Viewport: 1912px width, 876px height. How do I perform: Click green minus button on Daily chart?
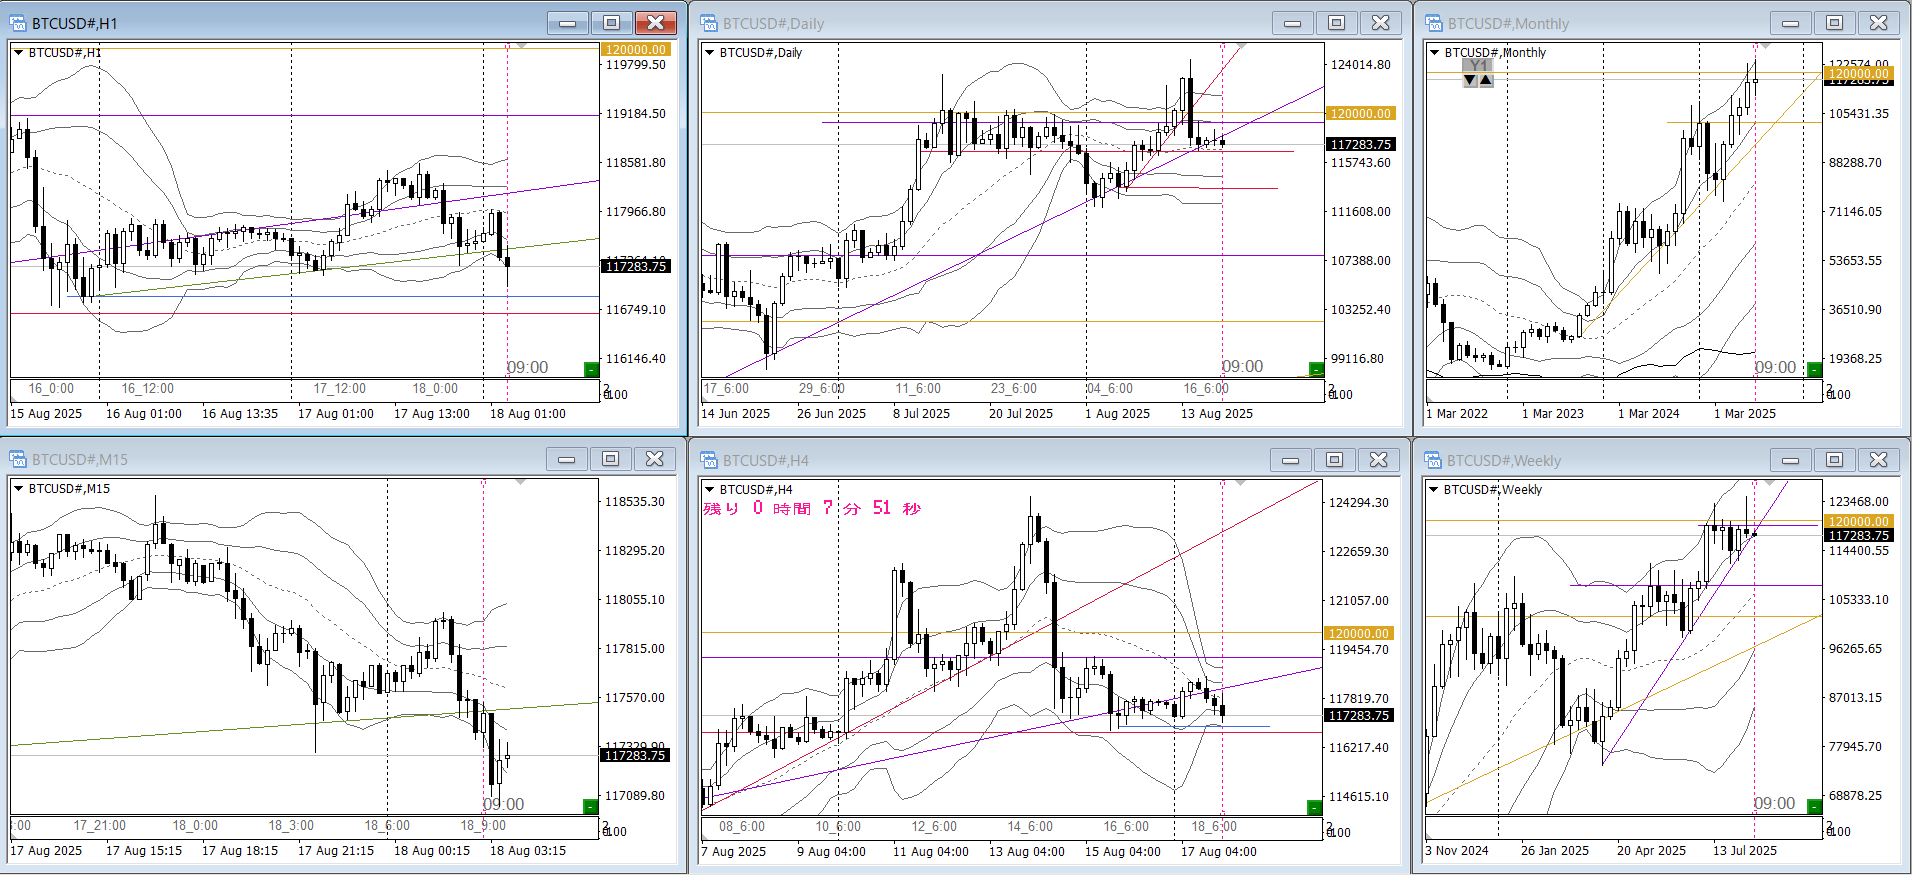1316,370
